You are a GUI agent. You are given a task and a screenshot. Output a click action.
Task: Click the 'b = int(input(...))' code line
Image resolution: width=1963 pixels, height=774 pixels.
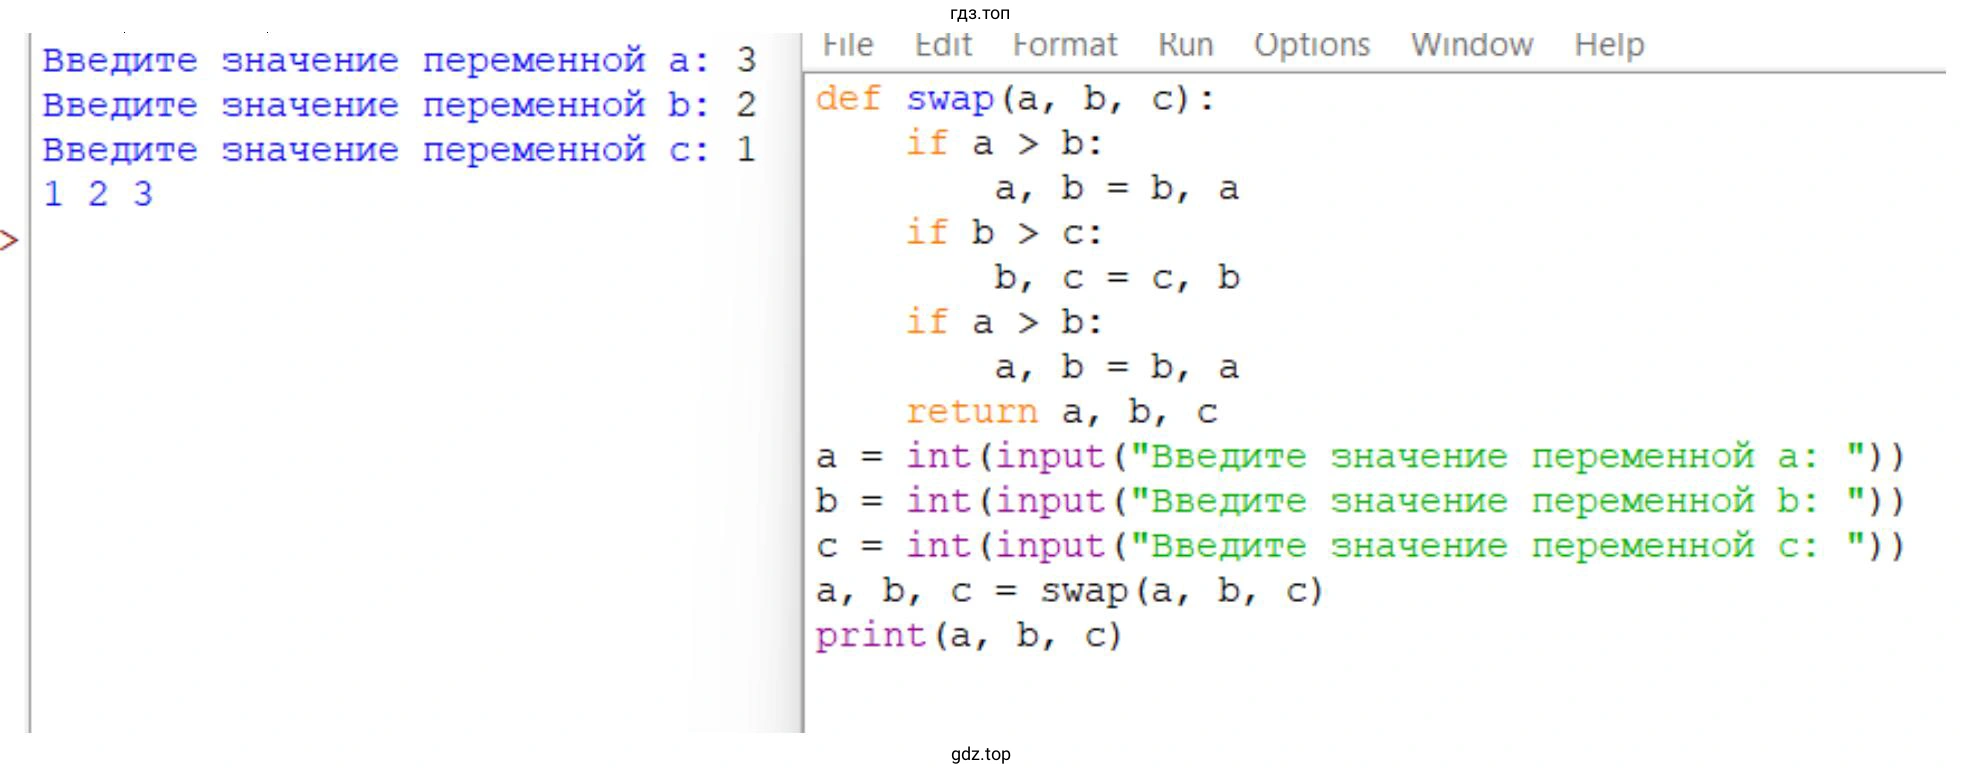pos(1359,501)
